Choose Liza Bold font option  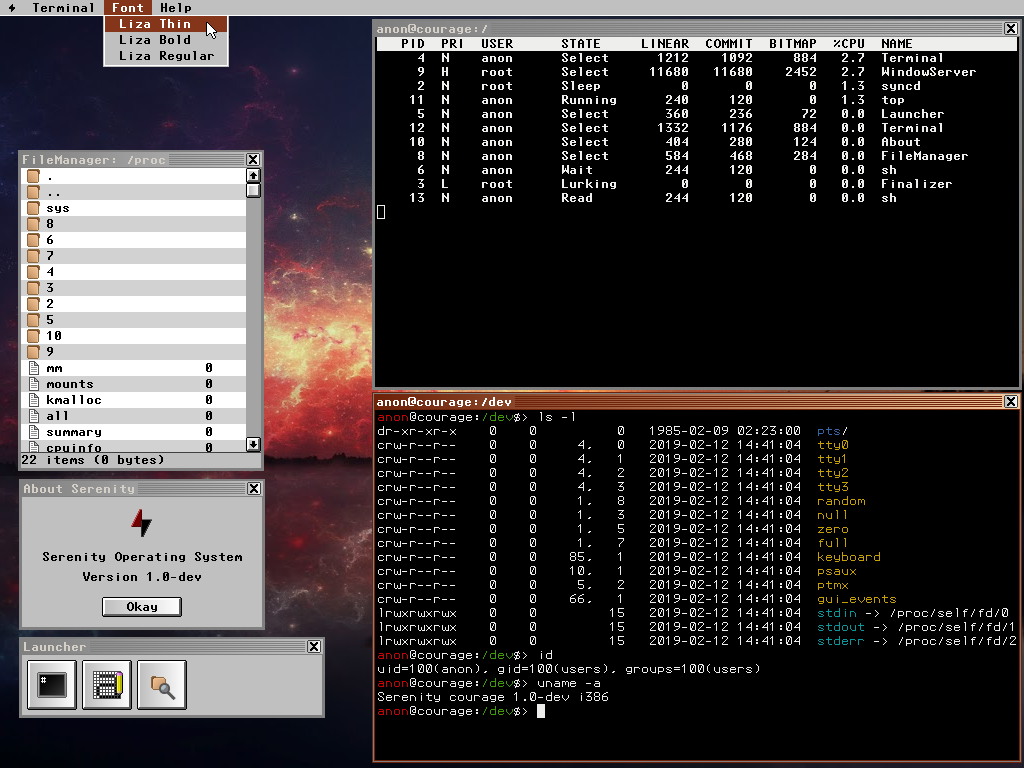(x=155, y=40)
